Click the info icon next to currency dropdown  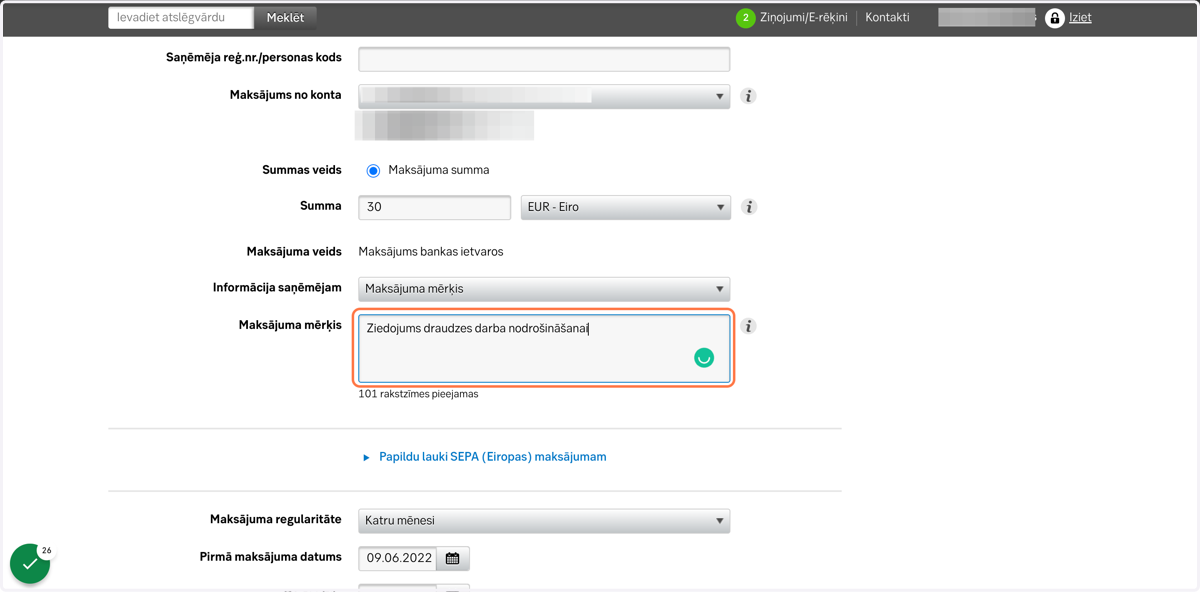(748, 207)
